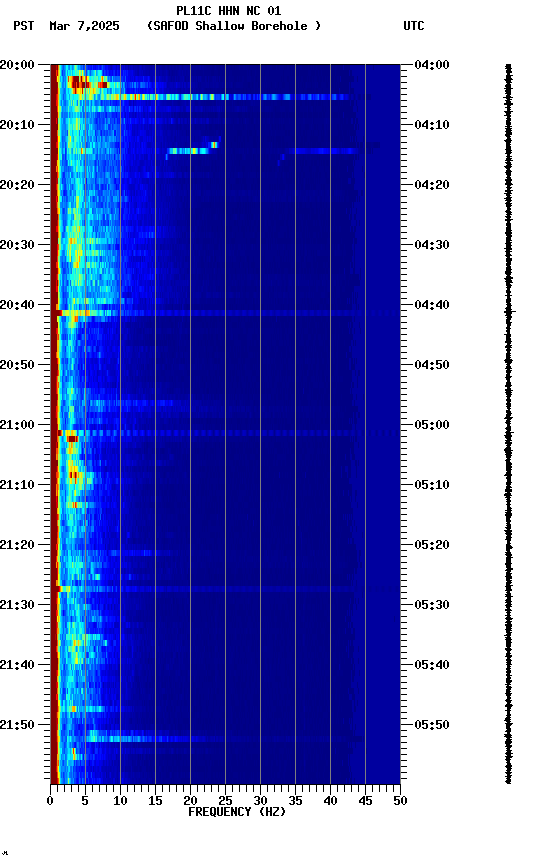The height and width of the screenshot is (864, 552).
Task: Click the bright broadband streak near 20:05
Action: pos(215,97)
